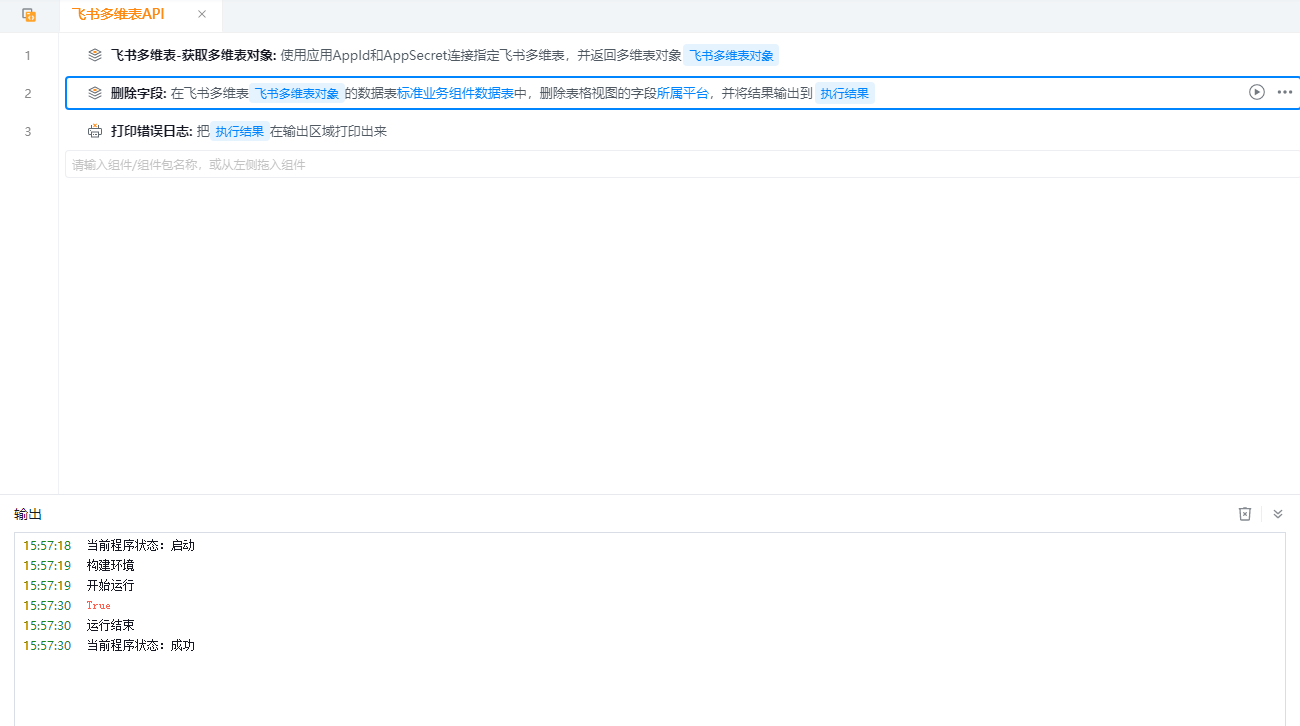The height and width of the screenshot is (726, 1300).
Task: Close the 飞书多维表API tab
Action: pyautogui.click(x=202, y=14)
